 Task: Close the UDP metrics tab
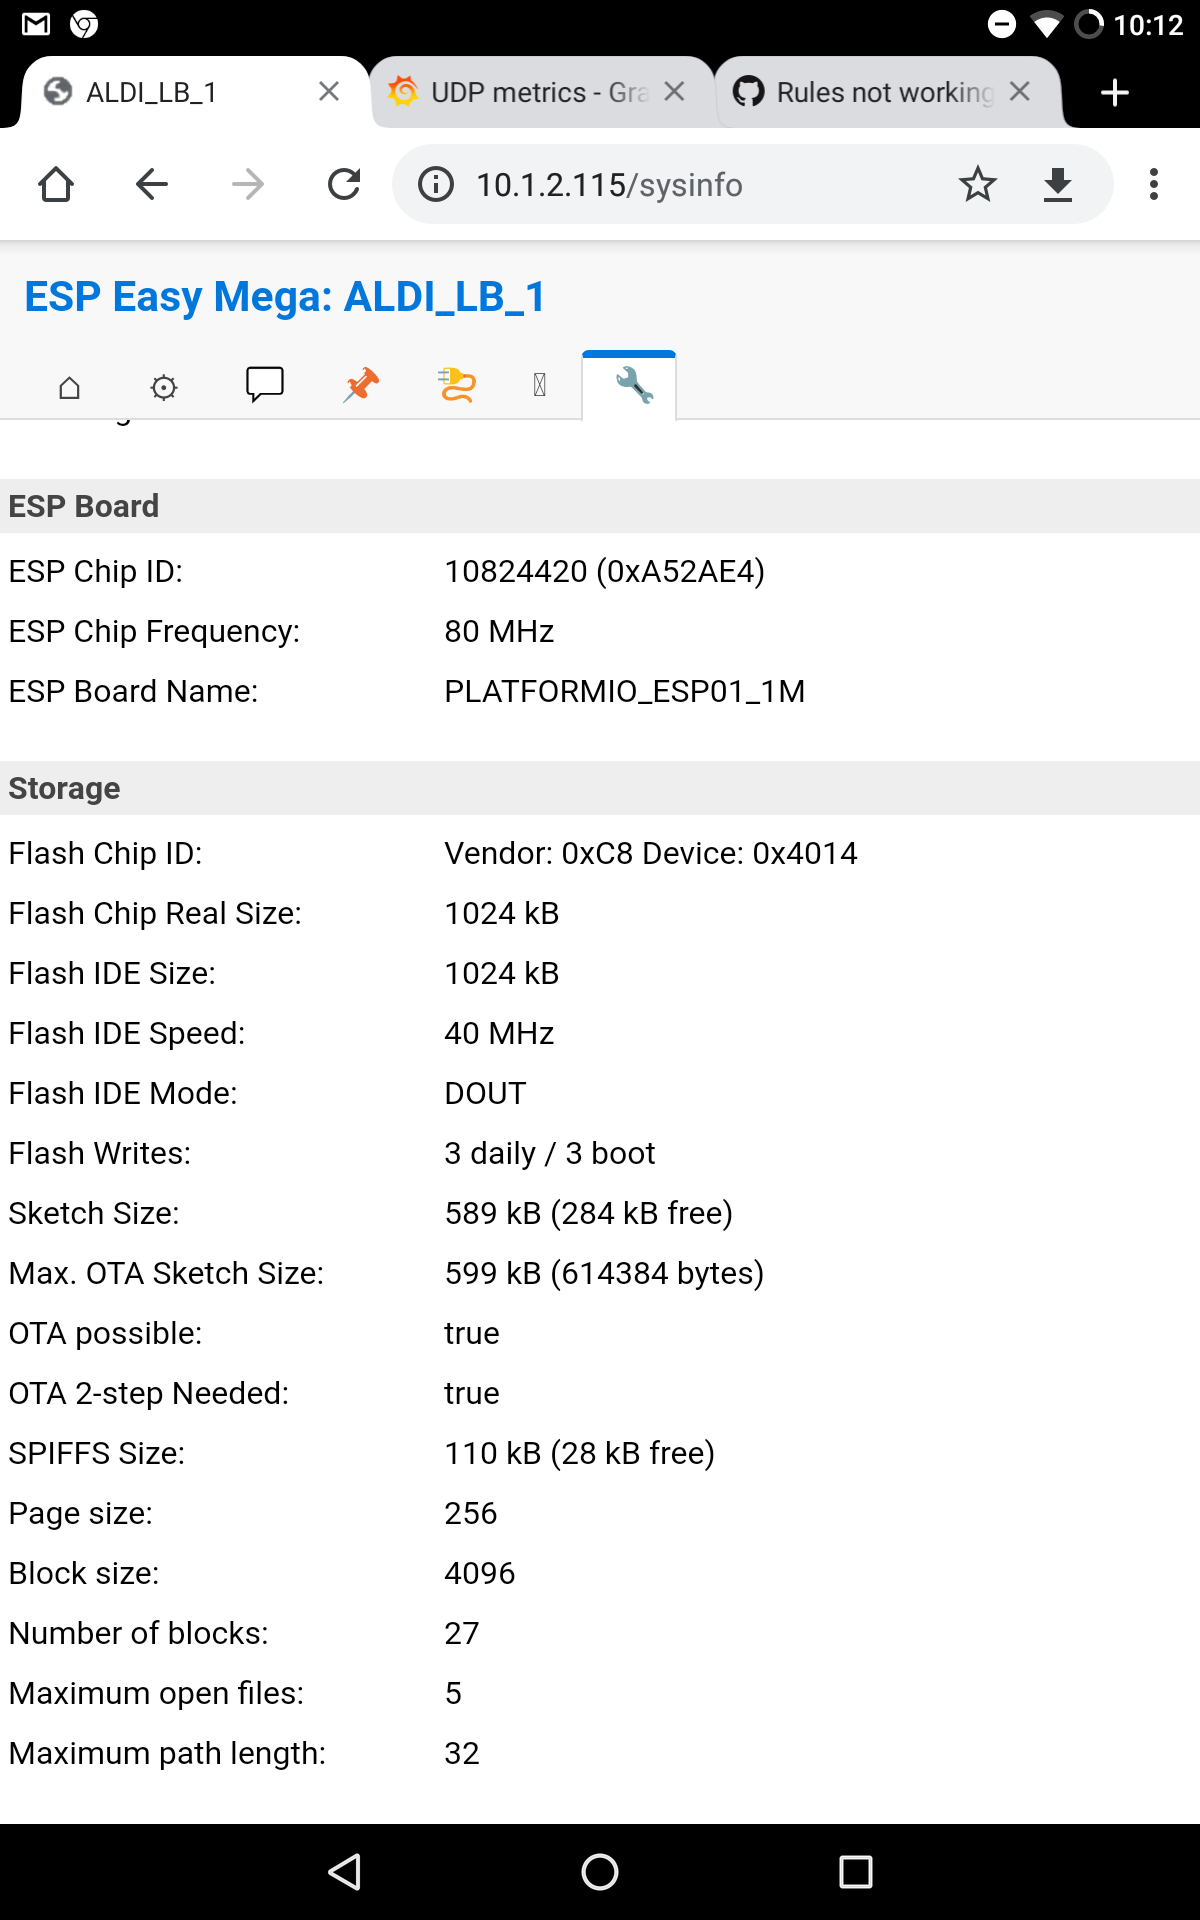[x=675, y=92]
